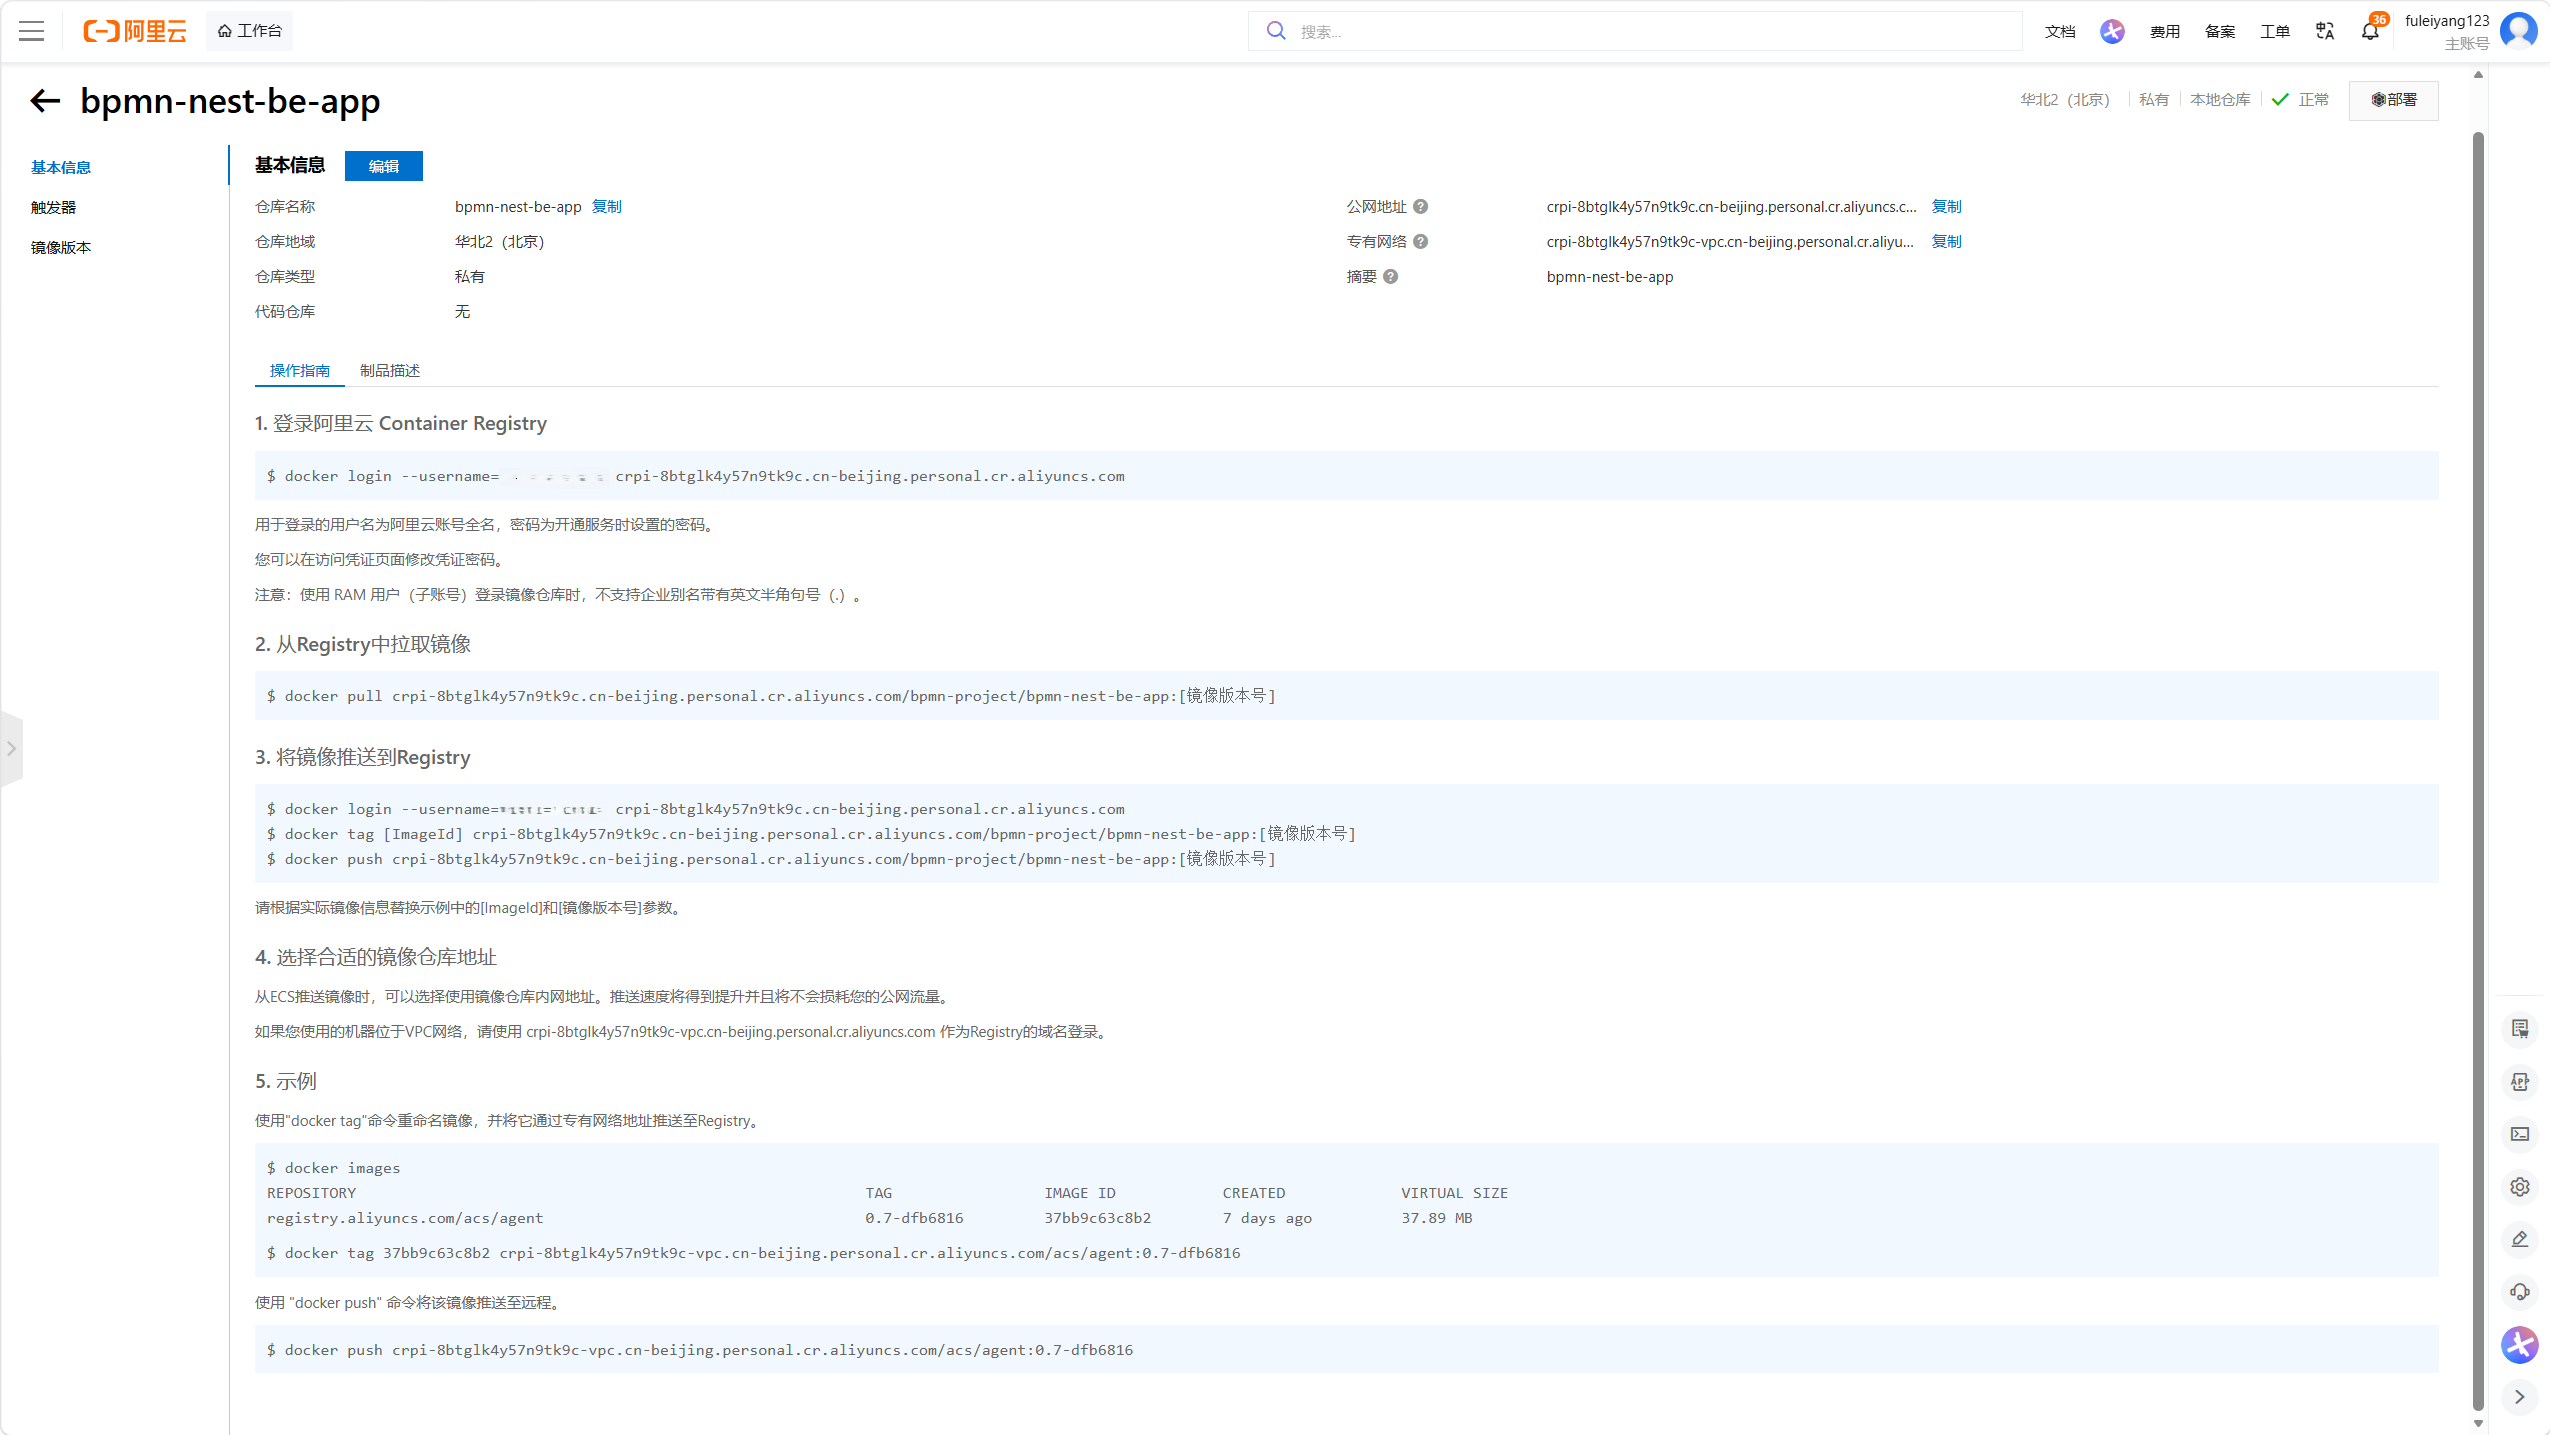The height and width of the screenshot is (1435, 2550).
Task: Click the help icon next to 摘要
Action: 1391,277
